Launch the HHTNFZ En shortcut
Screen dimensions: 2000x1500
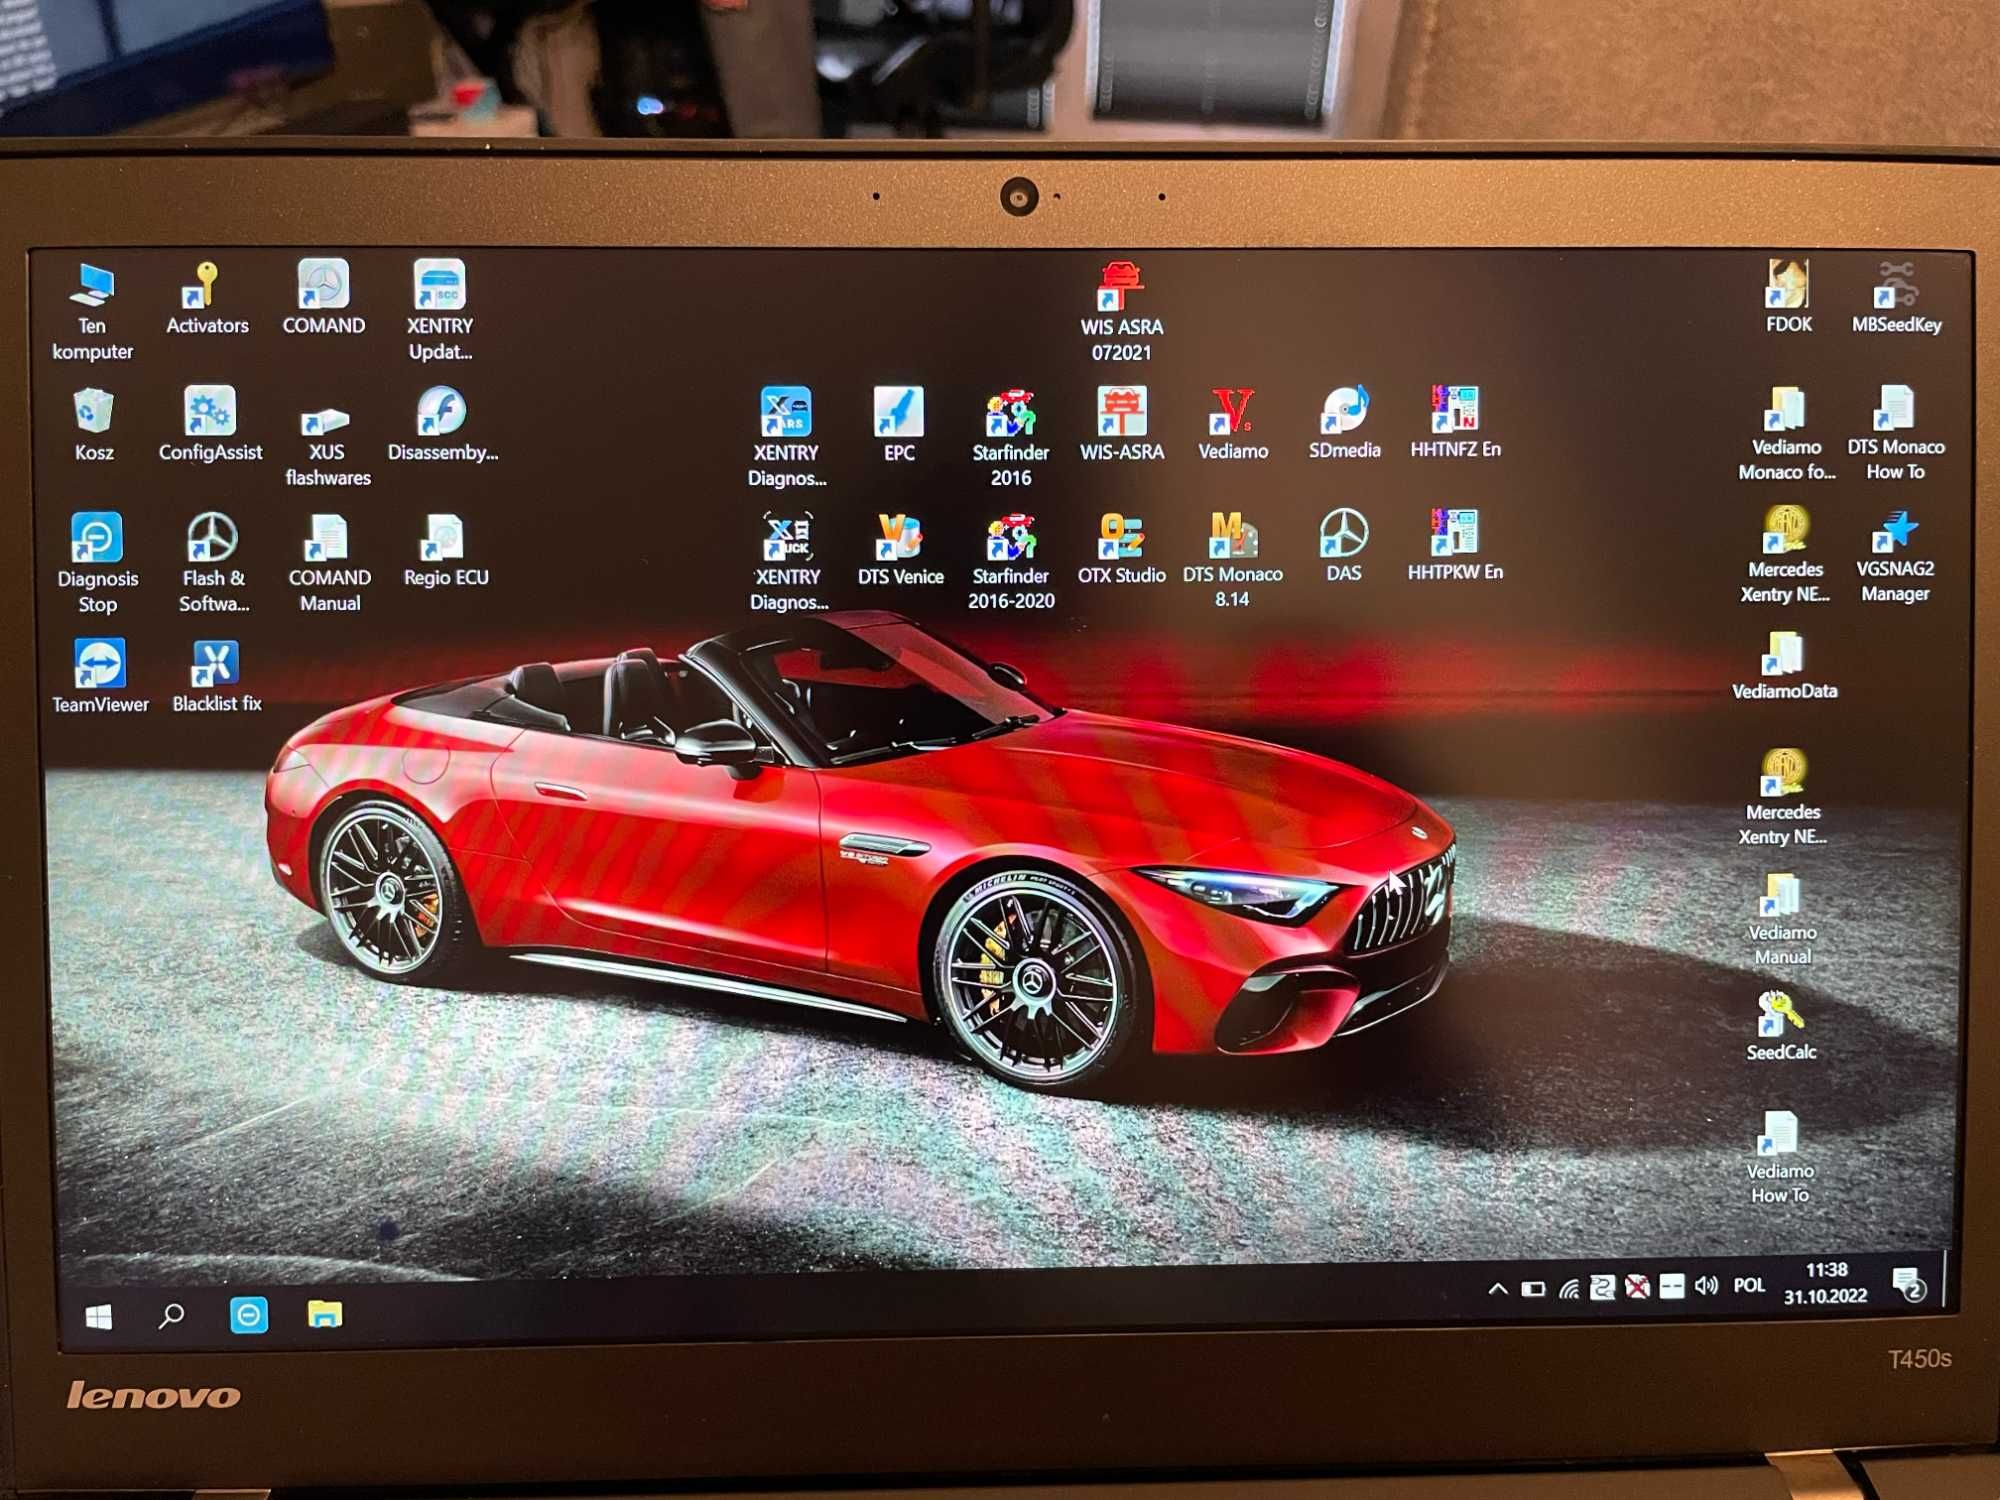pyautogui.click(x=1455, y=422)
